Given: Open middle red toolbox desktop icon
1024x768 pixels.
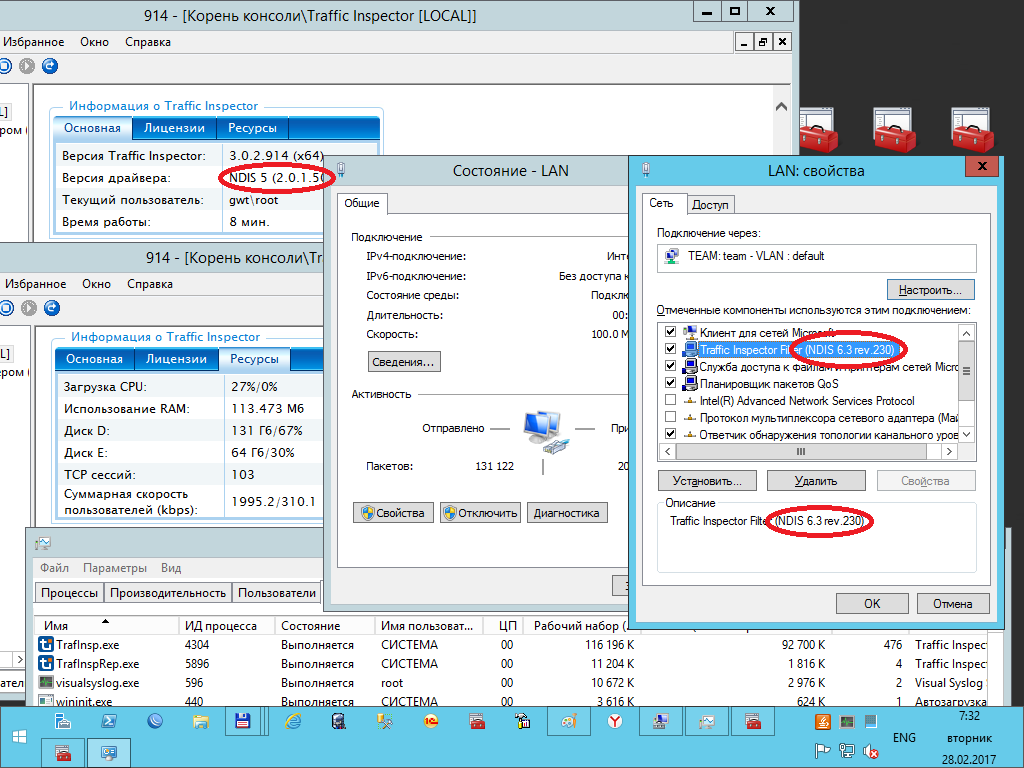Looking at the screenshot, I should (x=895, y=131).
